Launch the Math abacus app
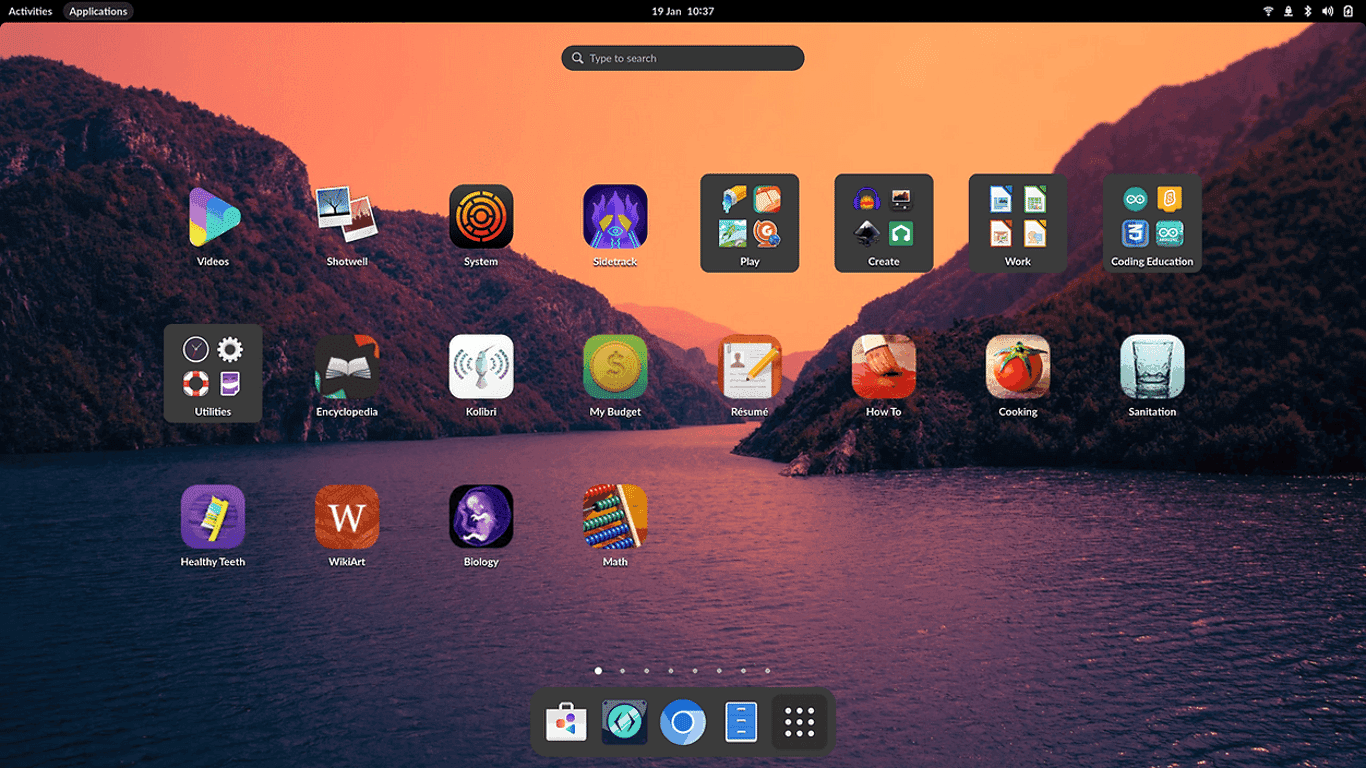1366x768 pixels. 615,518
